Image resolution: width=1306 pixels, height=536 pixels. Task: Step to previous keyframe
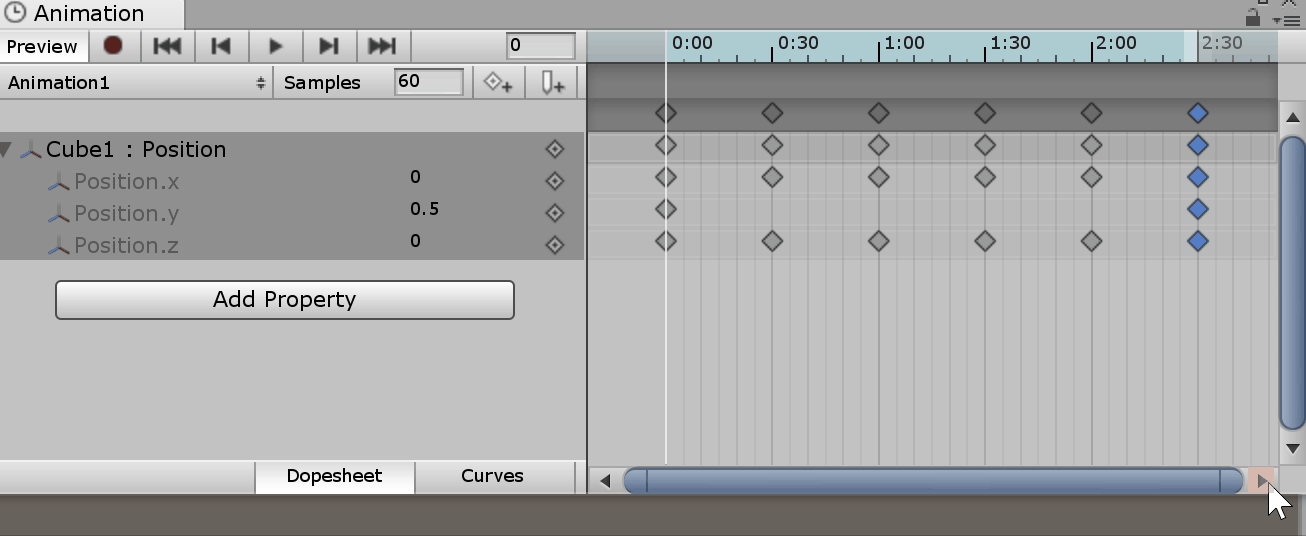pyautogui.click(x=221, y=46)
